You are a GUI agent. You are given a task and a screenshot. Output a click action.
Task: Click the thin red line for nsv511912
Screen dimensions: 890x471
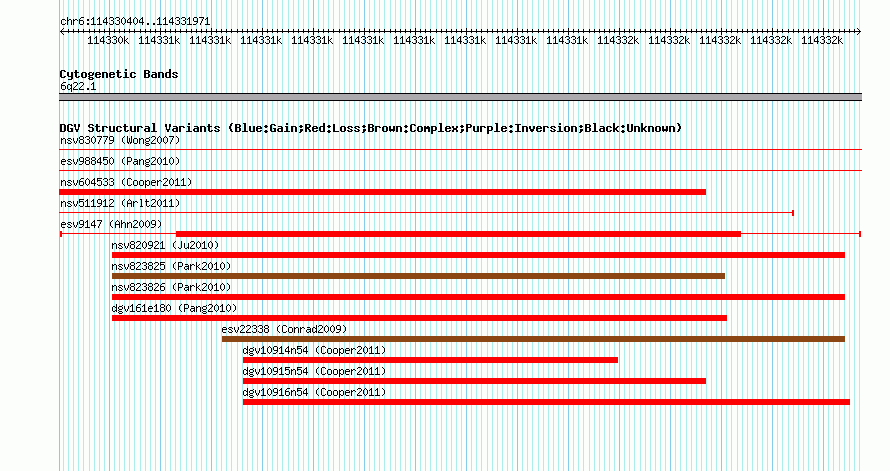click(x=426, y=213)
